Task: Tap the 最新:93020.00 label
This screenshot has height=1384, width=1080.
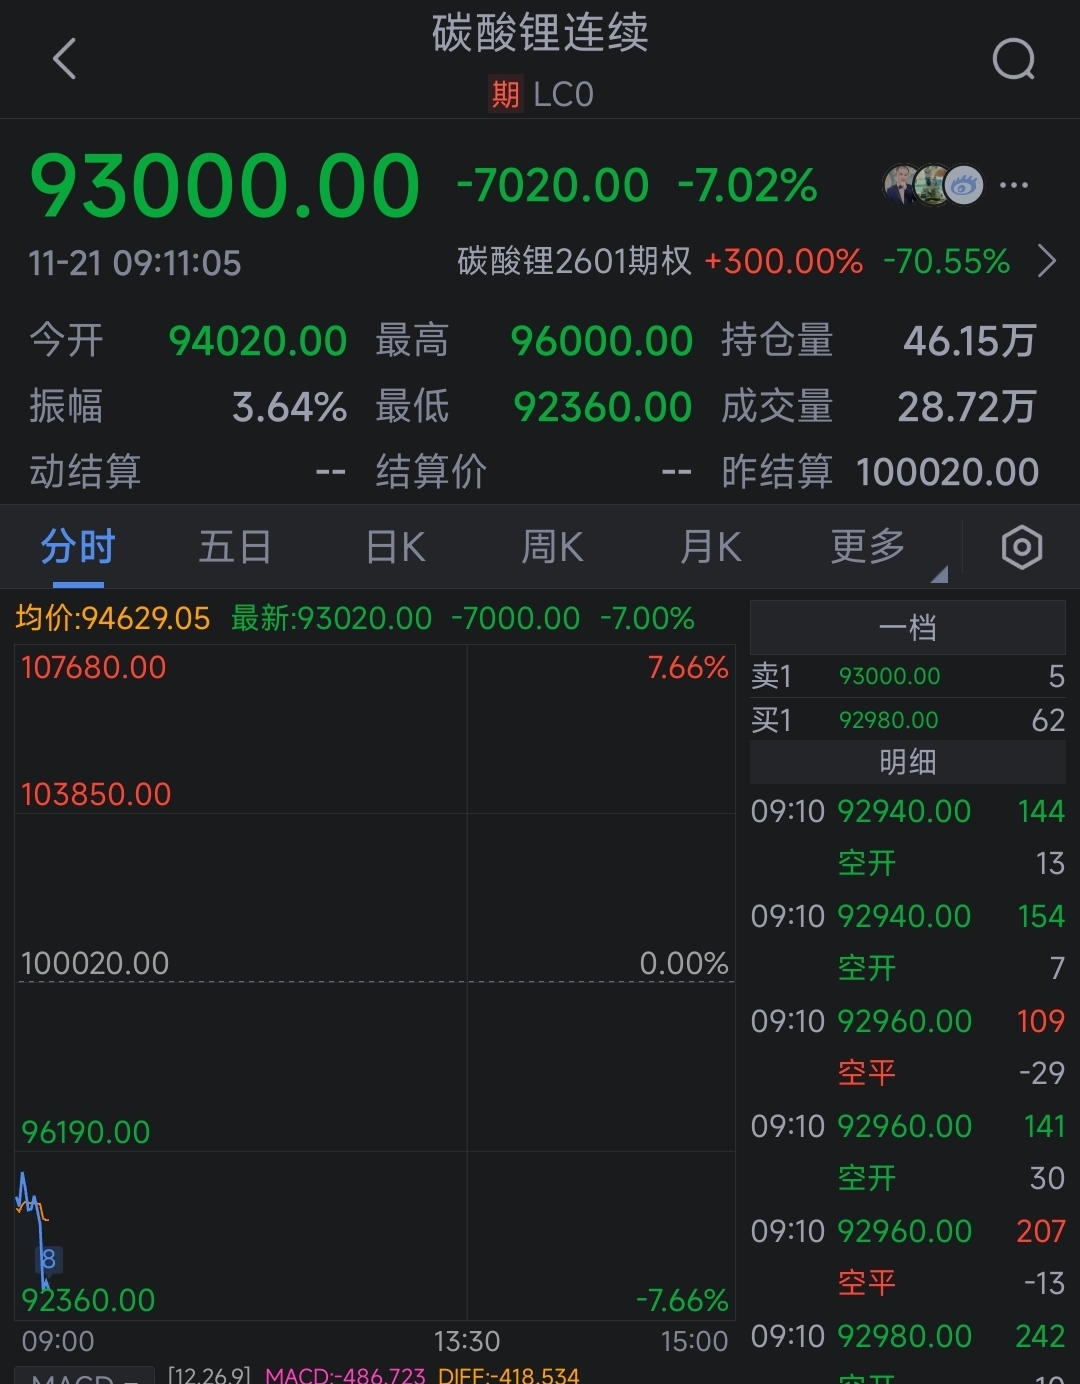Action: 331,618
